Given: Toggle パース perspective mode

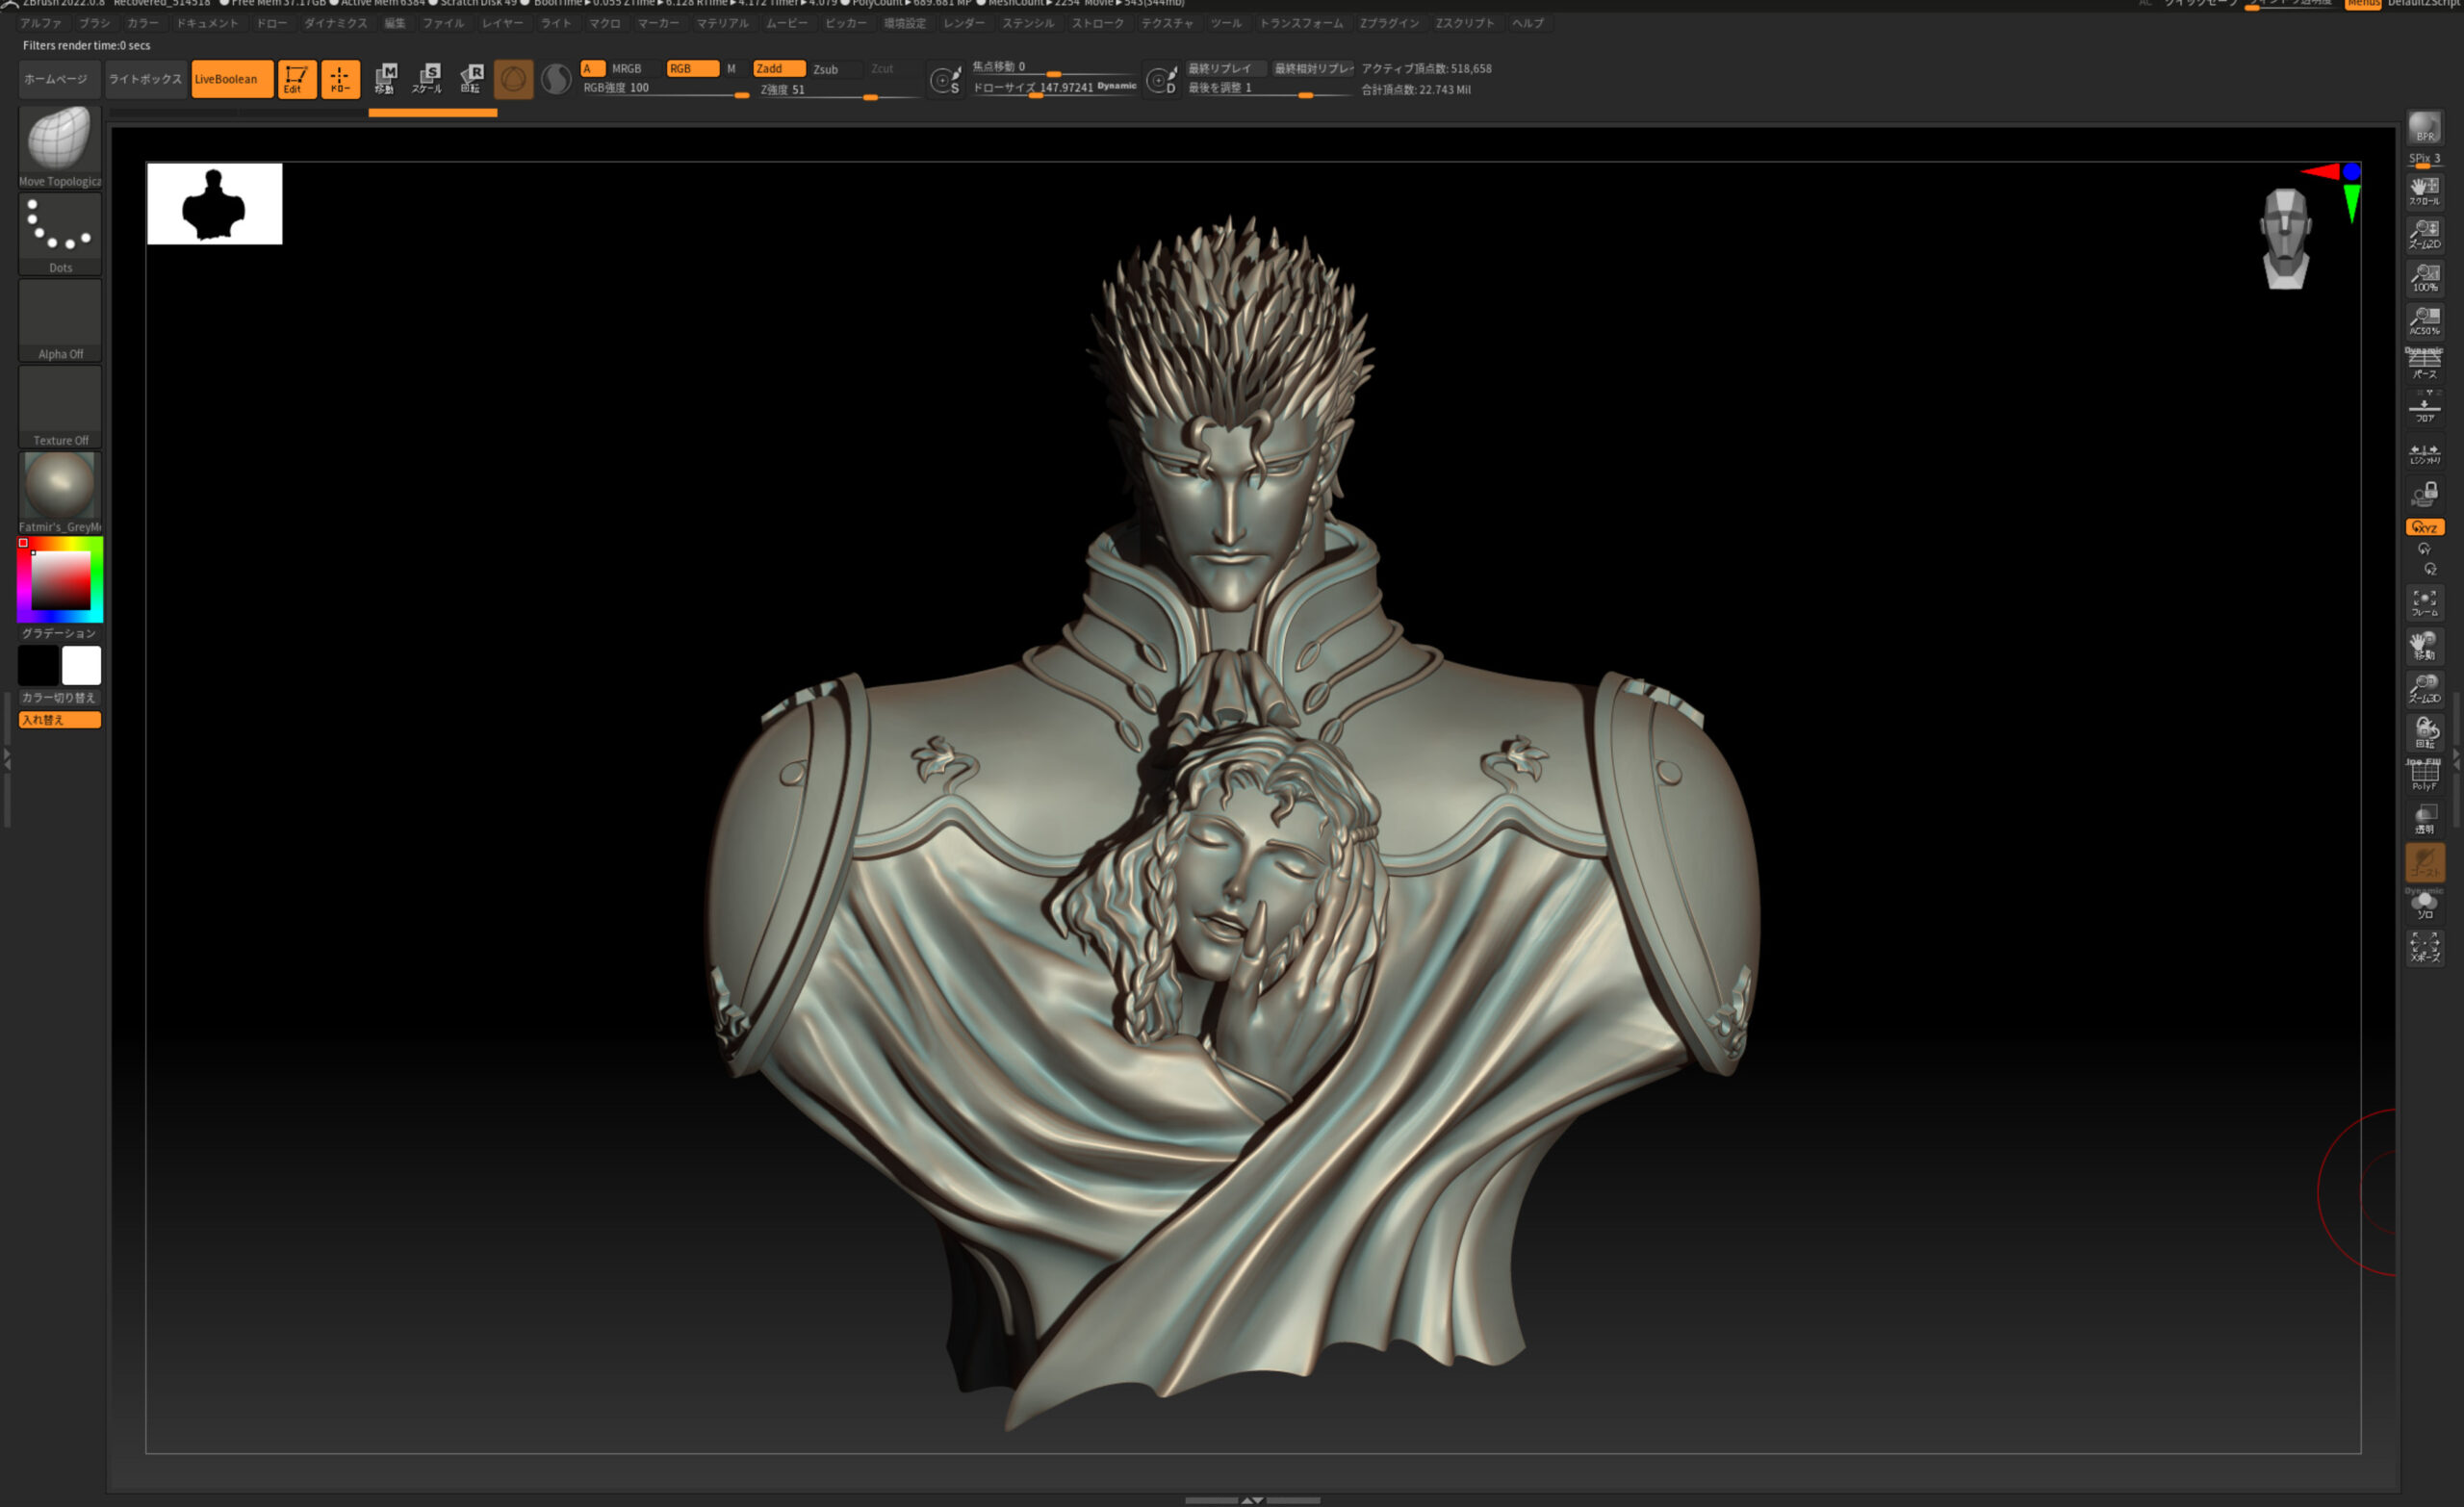Looking at the screenshot, I should point(2425,364).
